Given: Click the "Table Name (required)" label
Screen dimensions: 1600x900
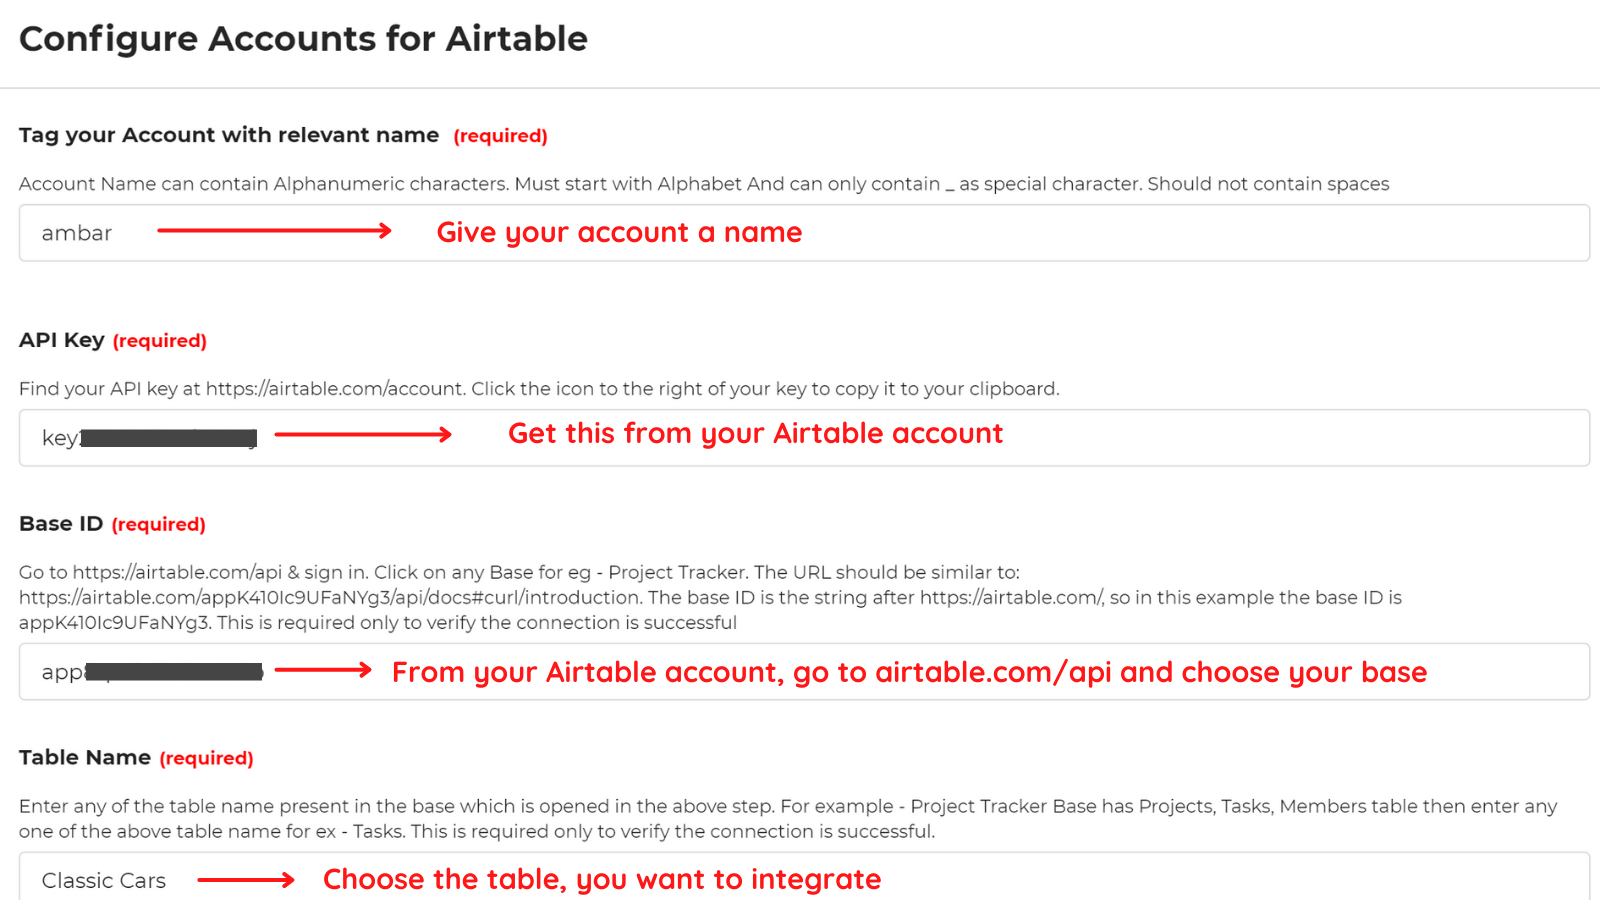Looking at the screenshot, I should 136,757.
